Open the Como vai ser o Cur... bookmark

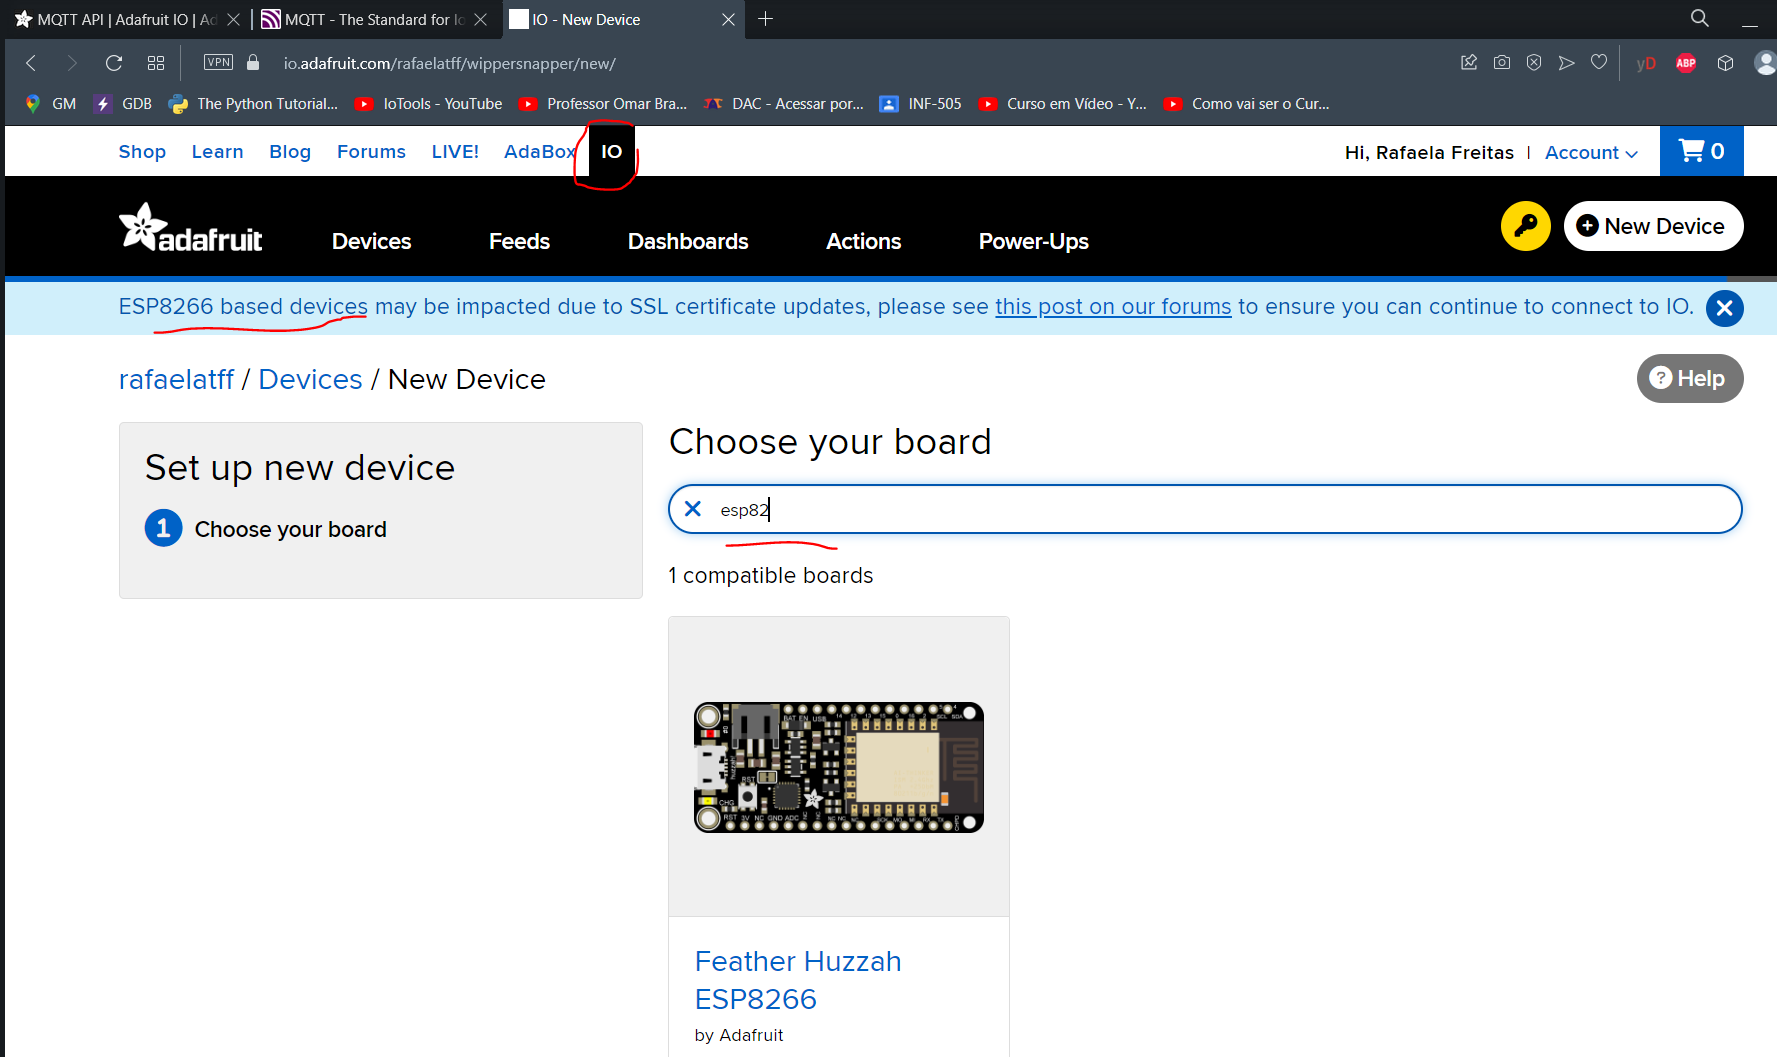(x=1246, y=104)
